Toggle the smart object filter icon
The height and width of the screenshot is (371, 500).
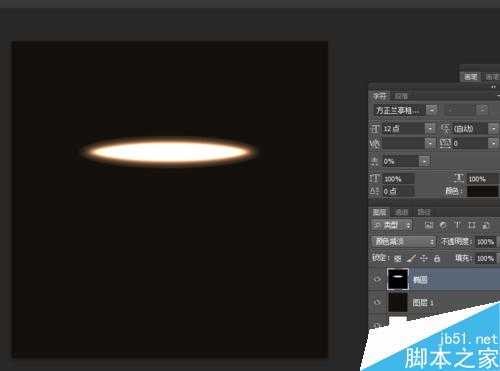pos(486,226)
